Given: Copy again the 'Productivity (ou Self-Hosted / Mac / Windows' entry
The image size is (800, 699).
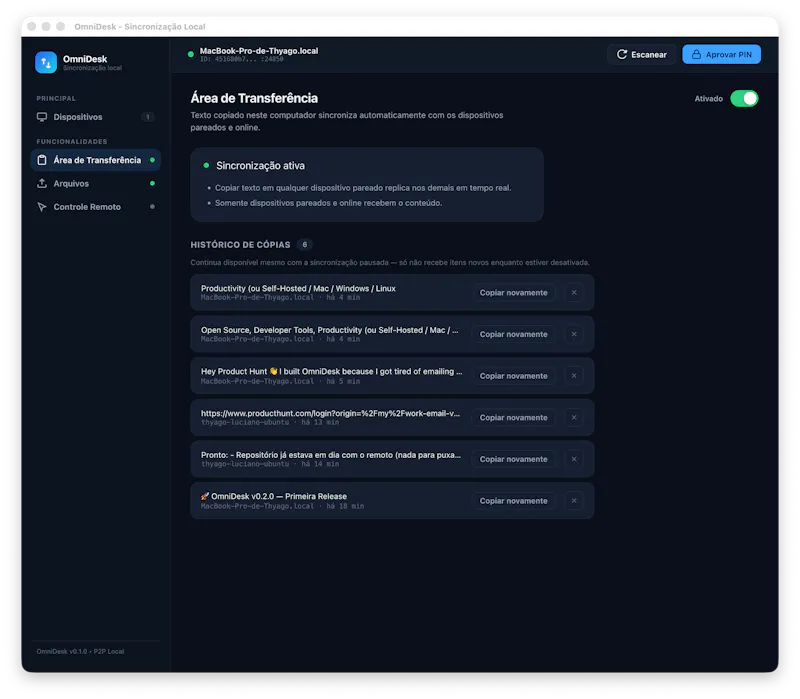Looking at the screenshot, I should pos(513,292).
